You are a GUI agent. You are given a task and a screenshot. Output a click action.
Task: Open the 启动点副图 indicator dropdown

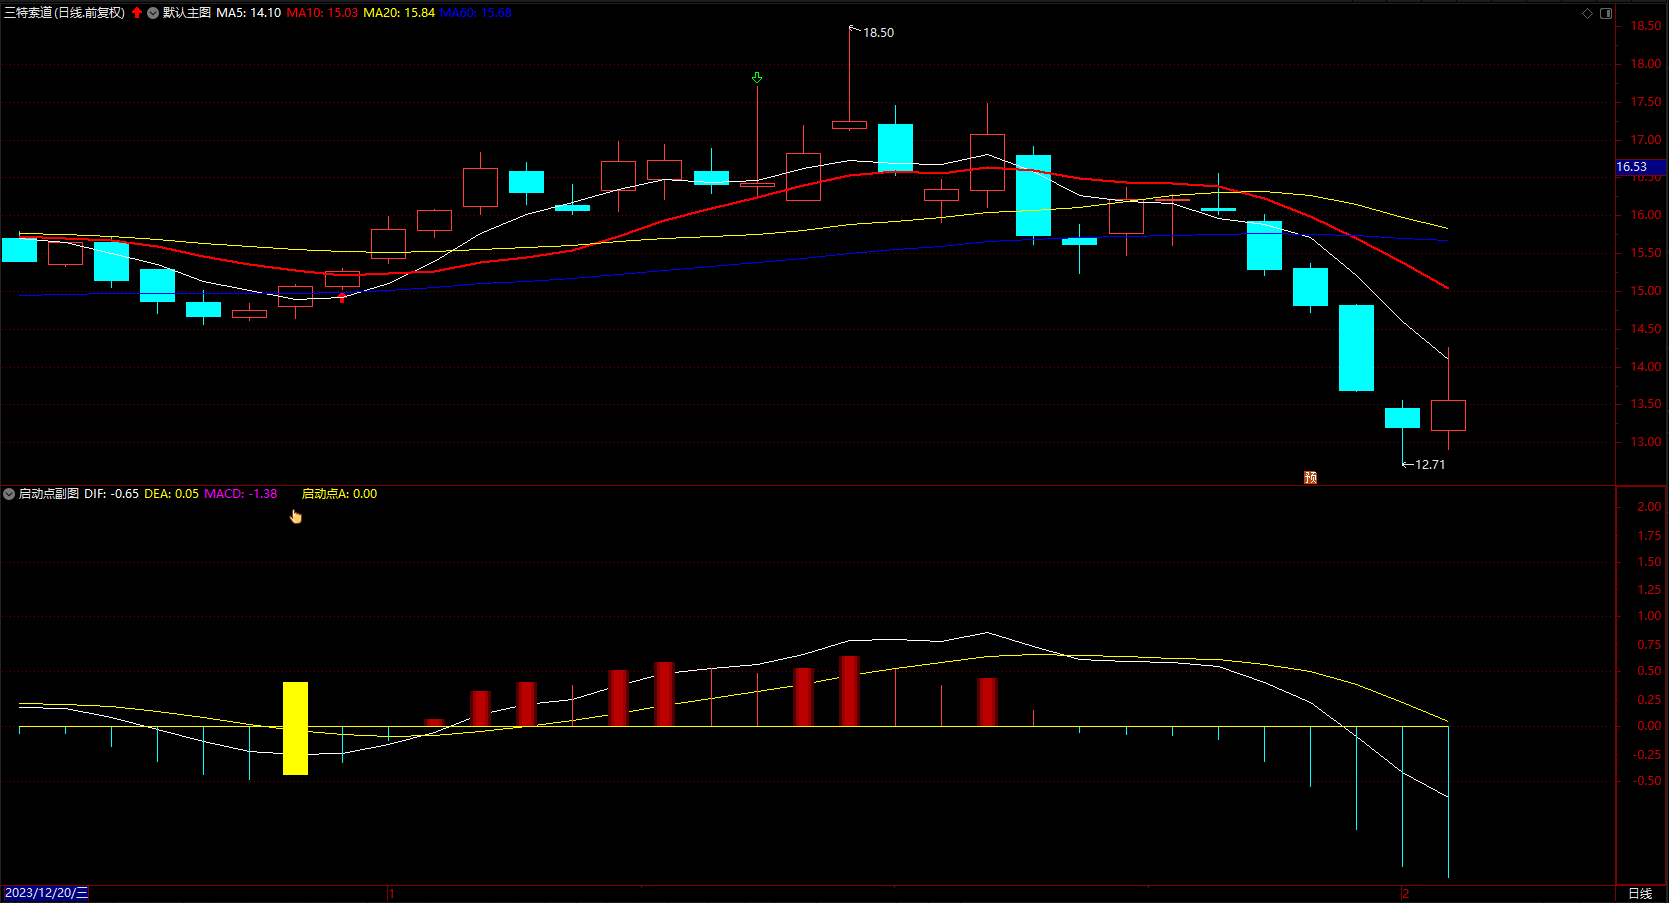tap(9, 494)
